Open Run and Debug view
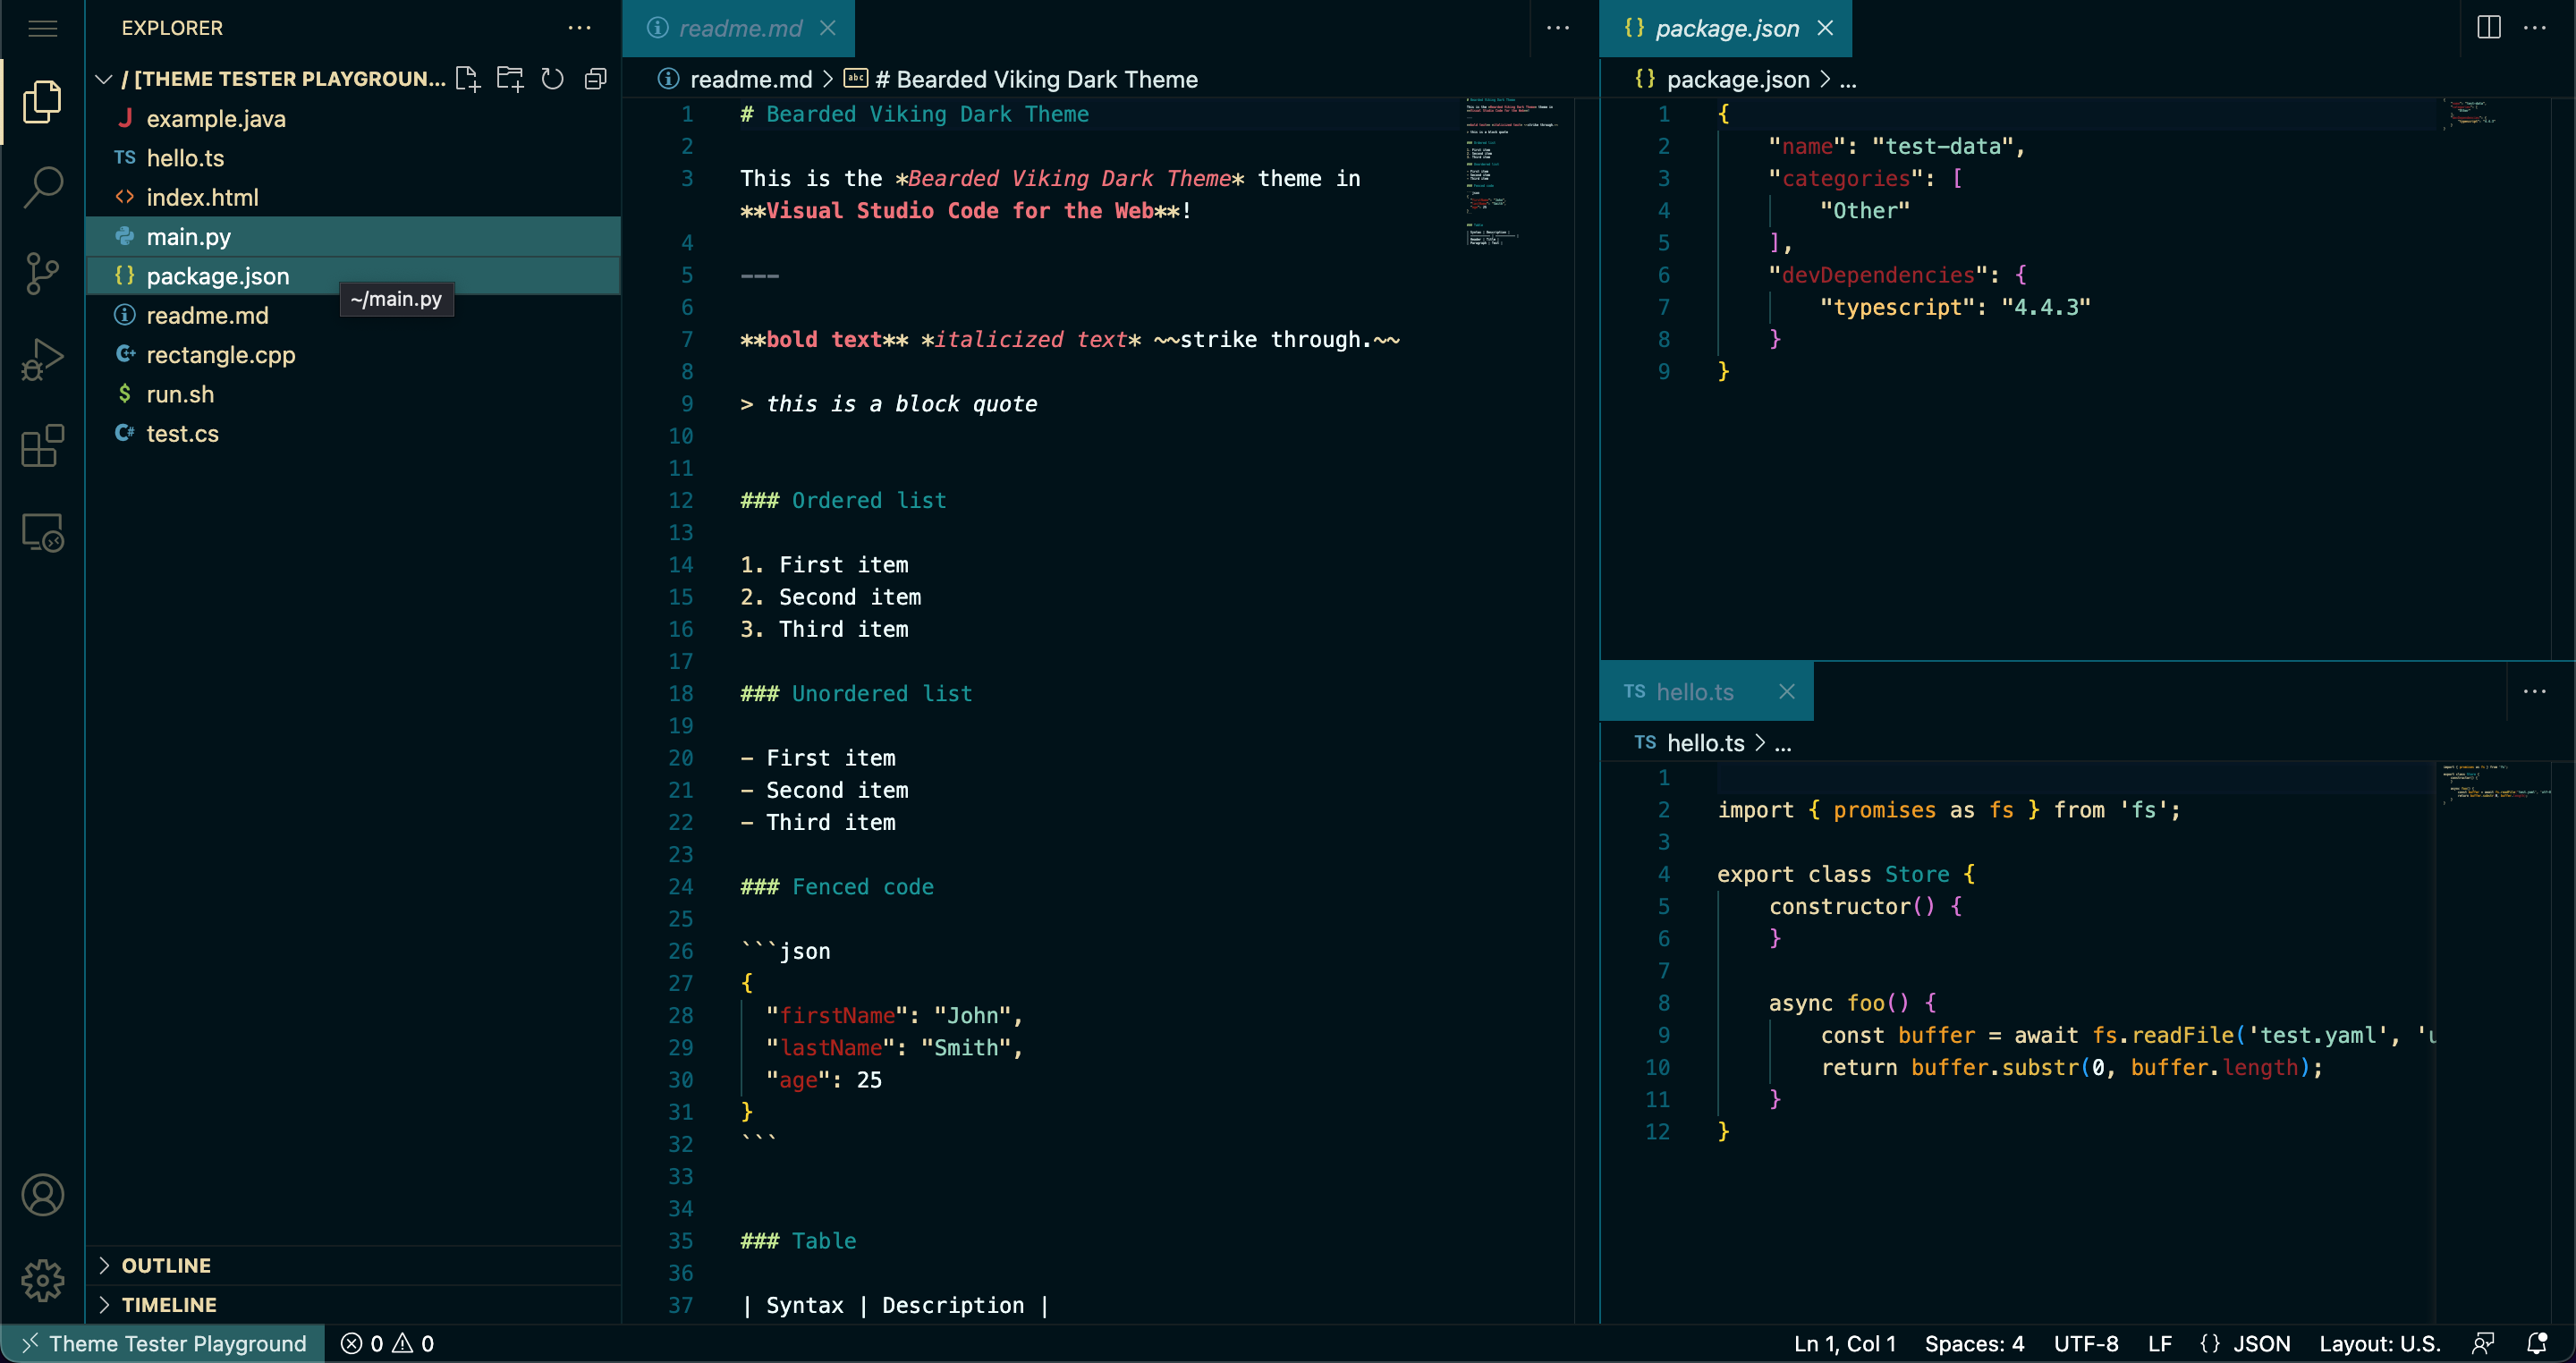This screenshot has height=1363, width=2576. coord(42,359)
